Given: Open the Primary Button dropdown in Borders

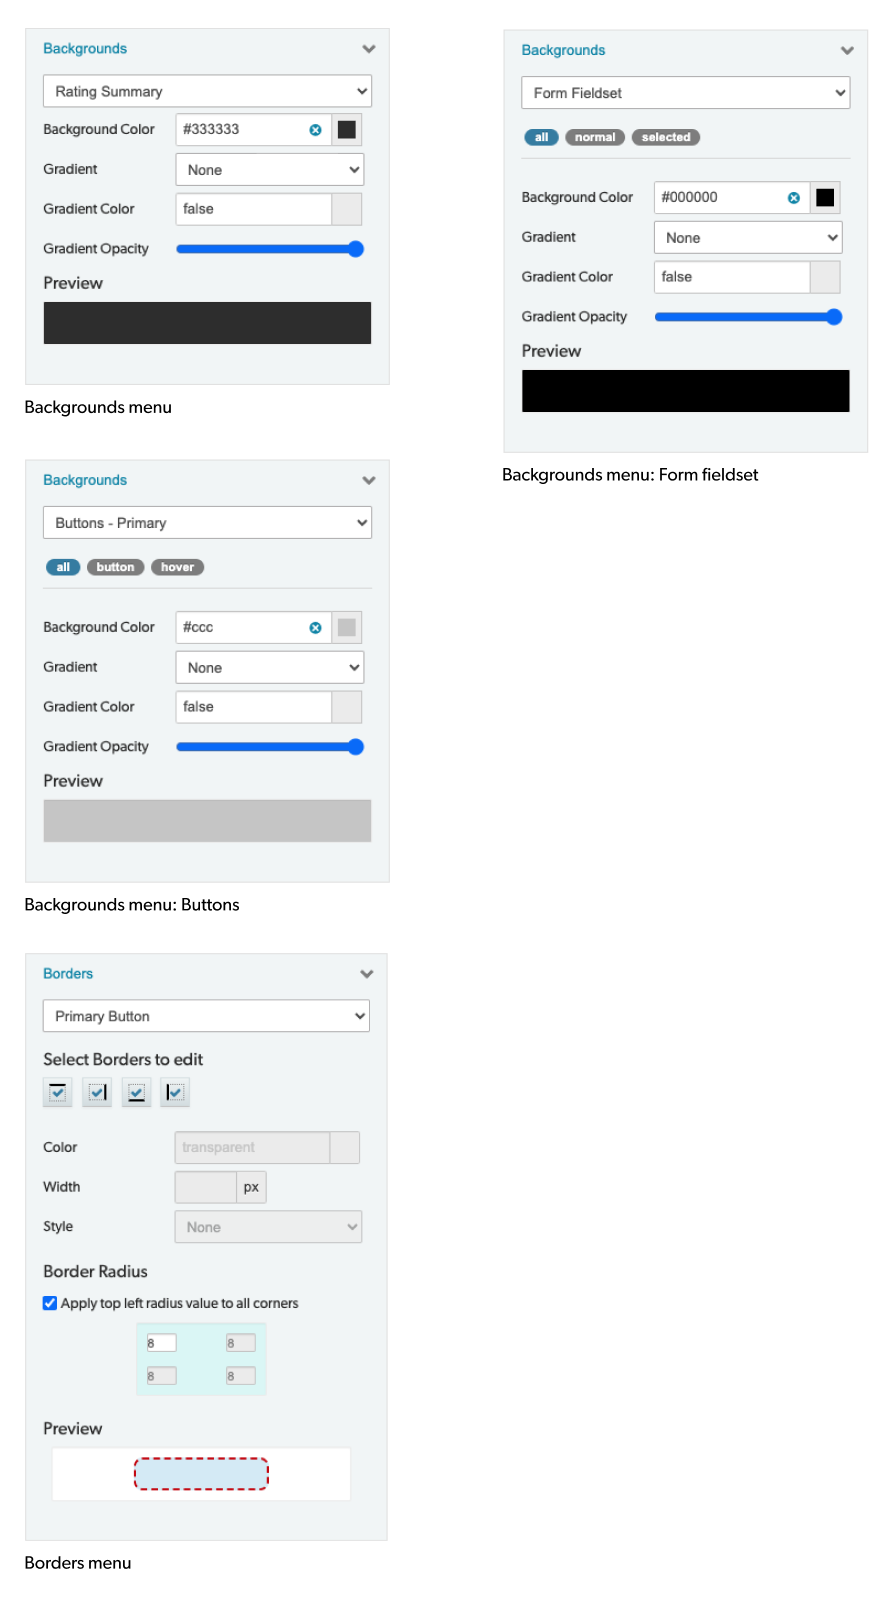Looking at the screenshot, I should 206,1016.
